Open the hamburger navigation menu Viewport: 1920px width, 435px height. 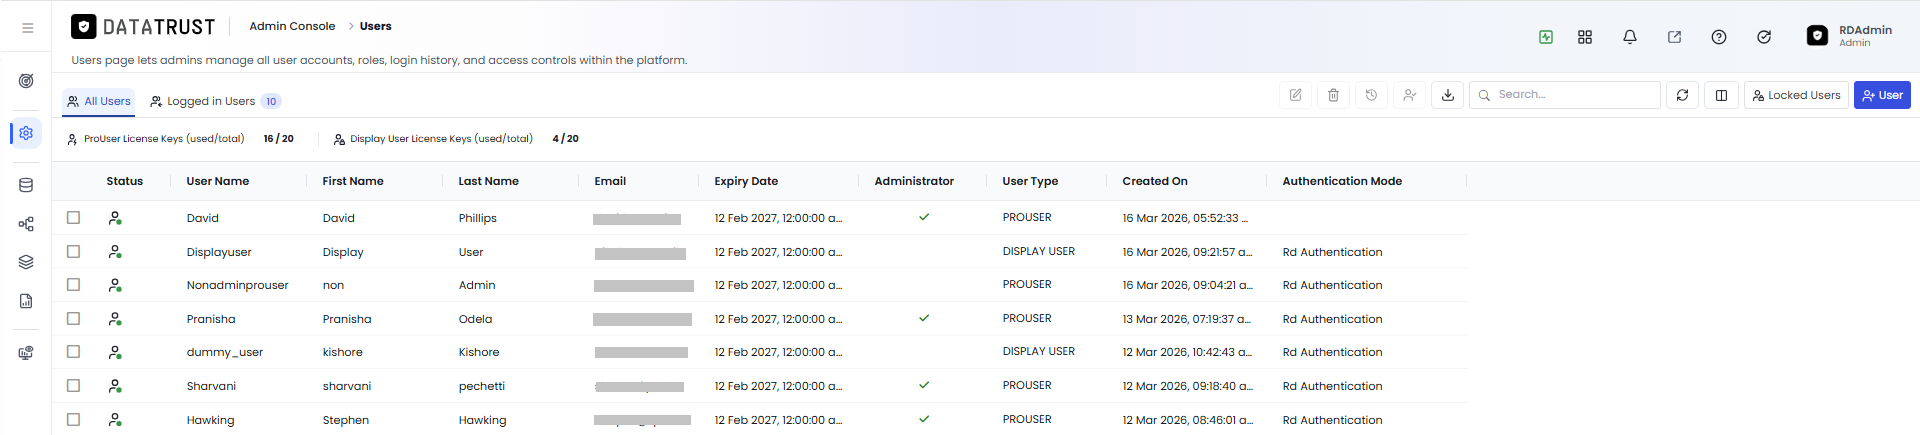tap(27, 28)
